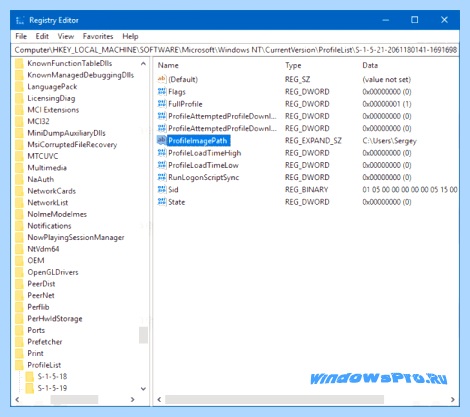The image size is (470, 417).
Task: Click the Notifications folder icon
Action: (19, 226)
